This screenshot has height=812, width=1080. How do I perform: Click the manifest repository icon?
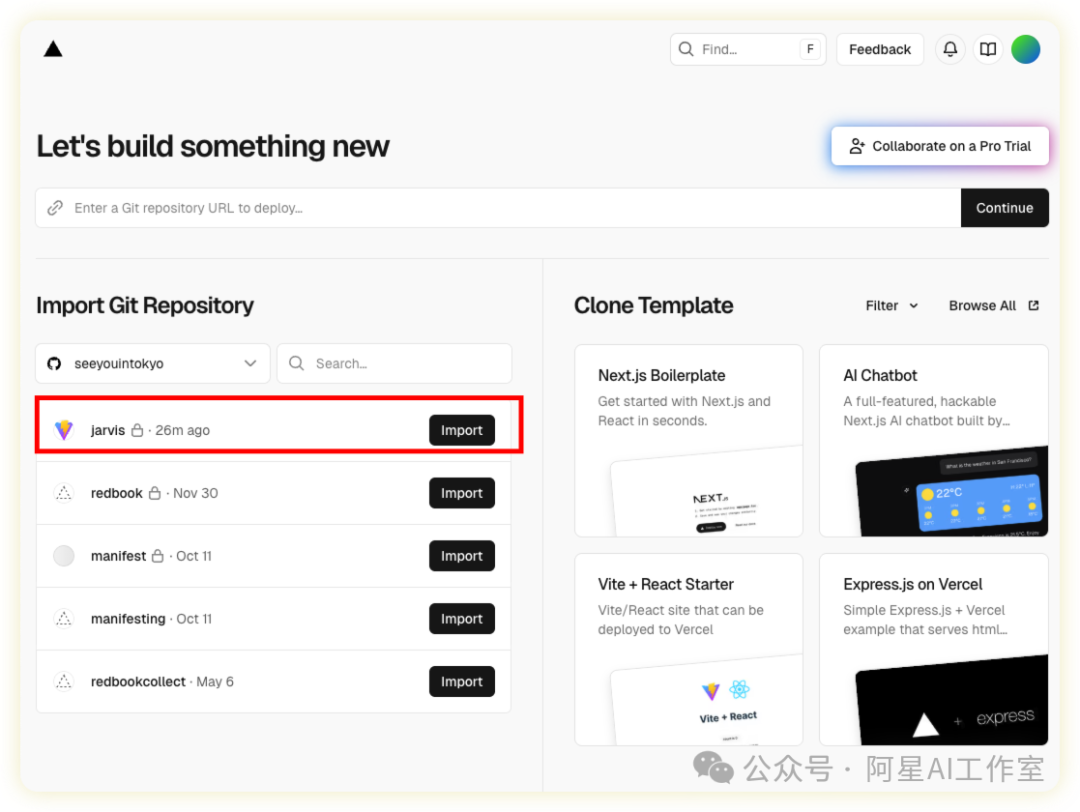point(64,556)
